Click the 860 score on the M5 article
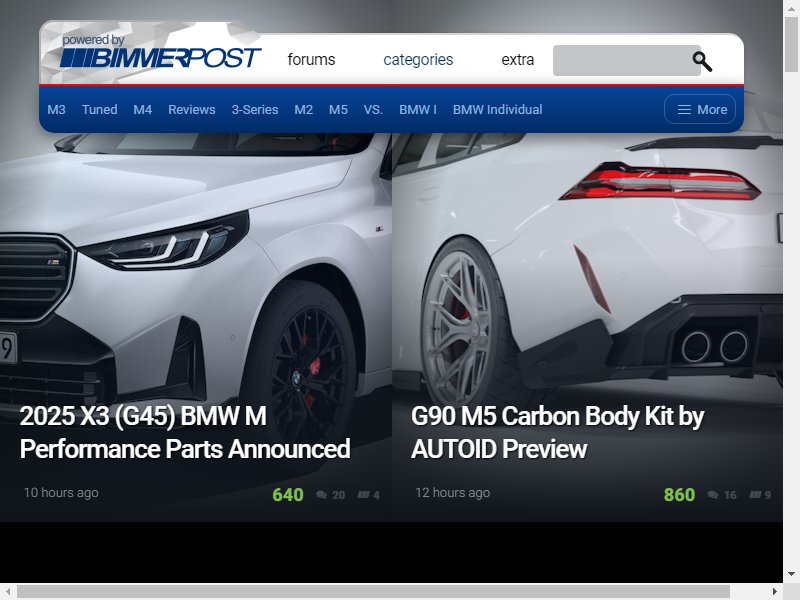 (x=679, y=495)
